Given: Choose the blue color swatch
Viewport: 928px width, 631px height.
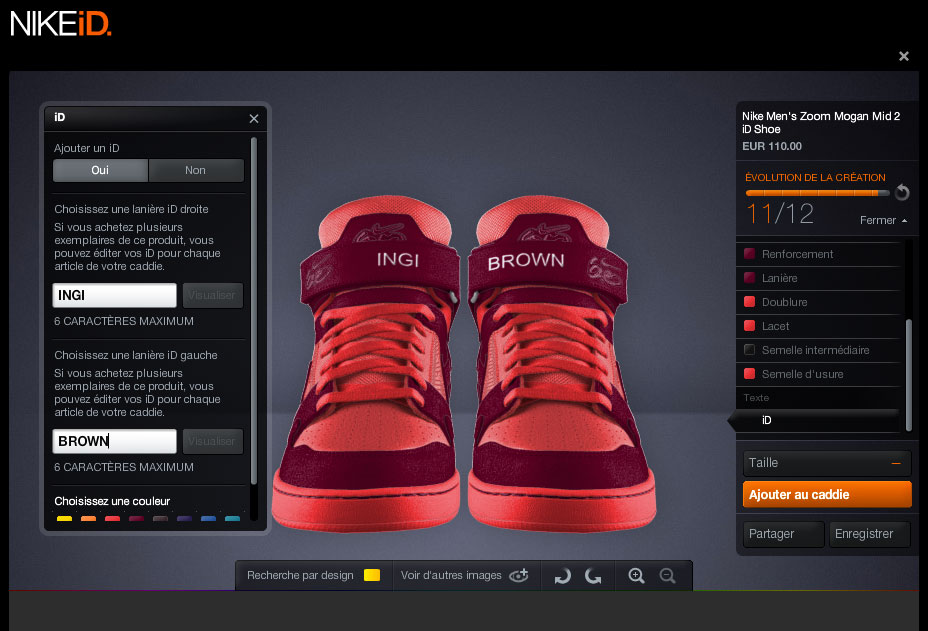Looking at the screenshot, I should tap(208, 519).
